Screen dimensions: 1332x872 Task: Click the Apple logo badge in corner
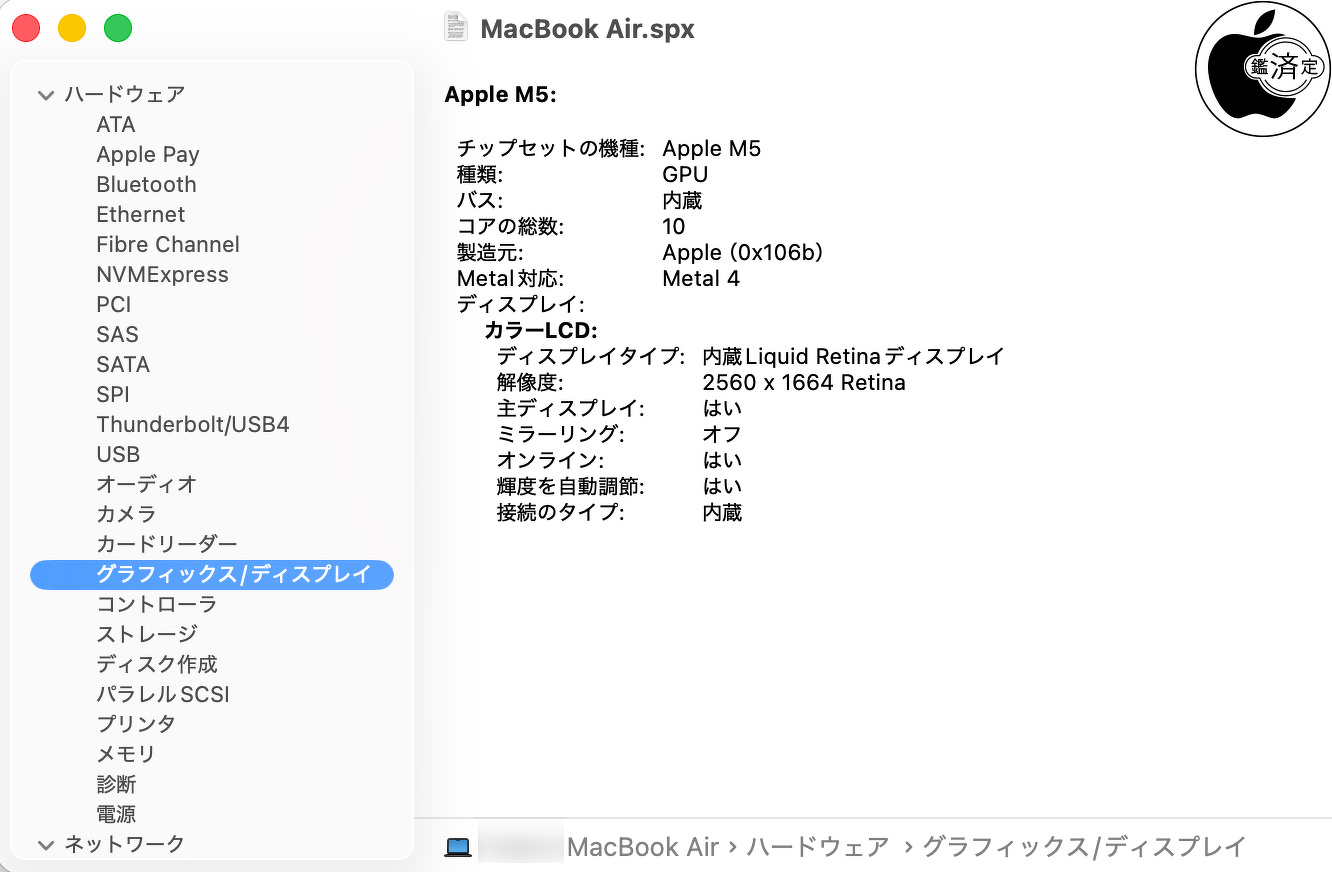[1262, 69]
